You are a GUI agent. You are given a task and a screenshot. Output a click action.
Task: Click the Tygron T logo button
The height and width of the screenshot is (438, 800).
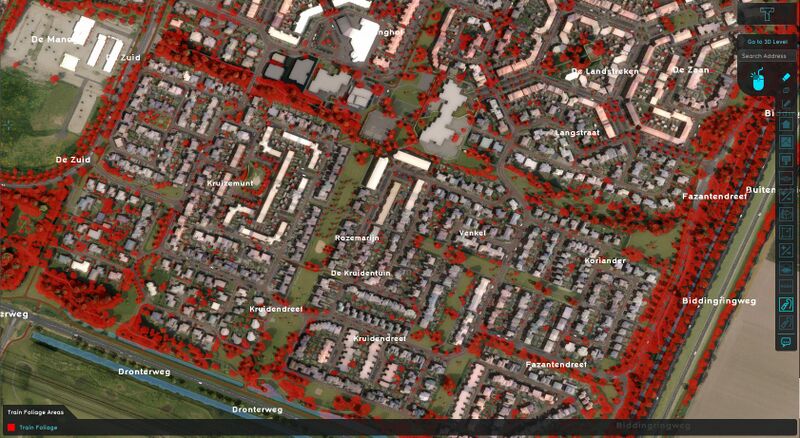point(768,15)
